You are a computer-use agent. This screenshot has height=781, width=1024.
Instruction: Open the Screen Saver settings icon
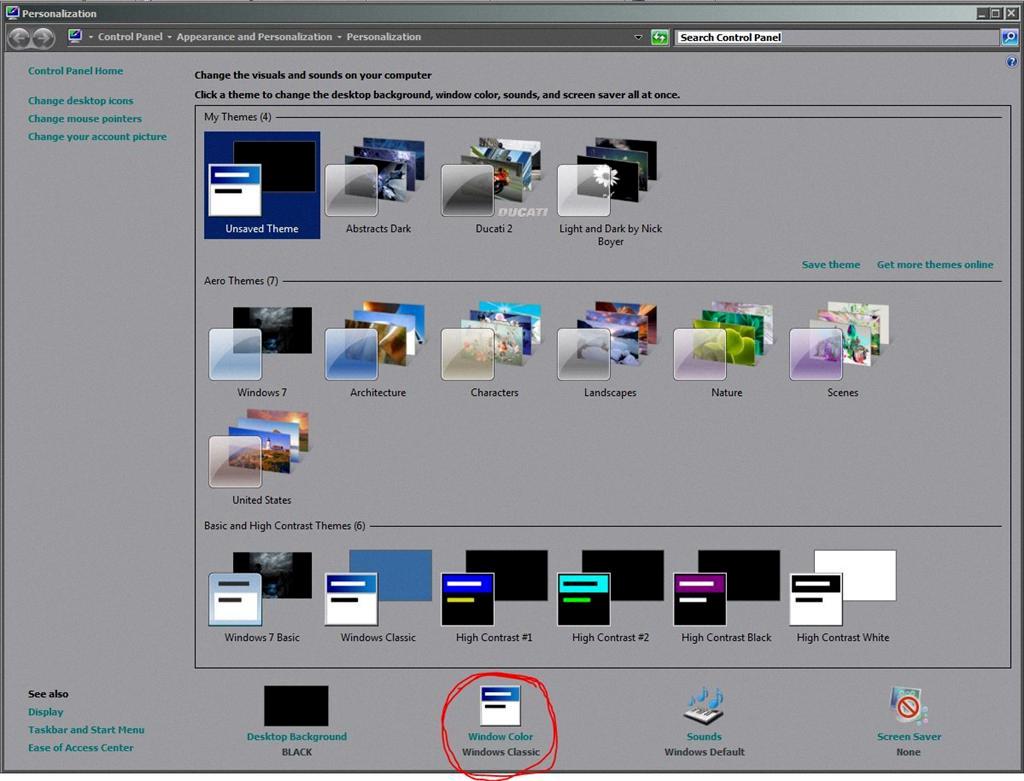pyautogui.click(x=908, y=705)
